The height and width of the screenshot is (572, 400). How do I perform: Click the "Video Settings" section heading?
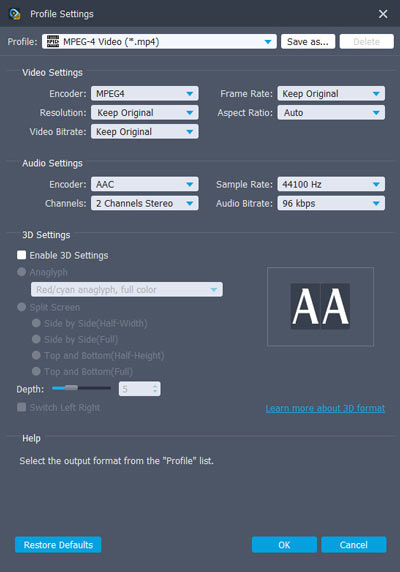tap(53, 73)
